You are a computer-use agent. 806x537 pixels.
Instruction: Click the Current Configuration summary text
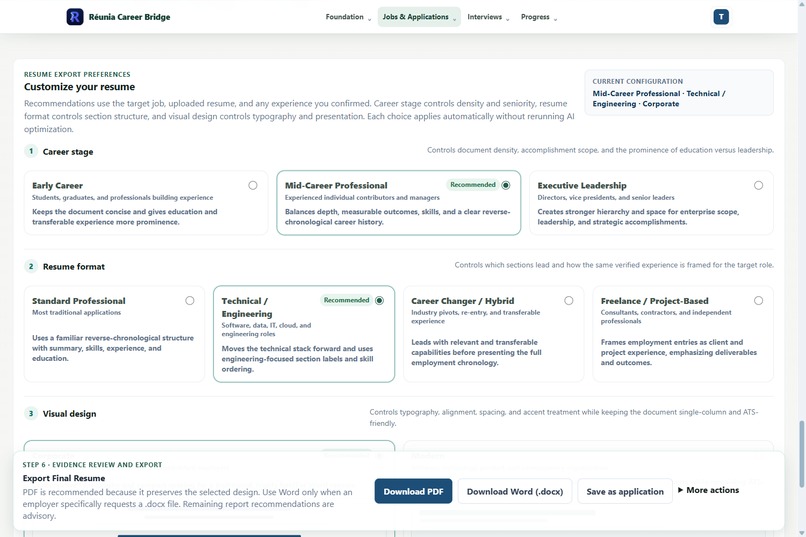click(658, 99)
